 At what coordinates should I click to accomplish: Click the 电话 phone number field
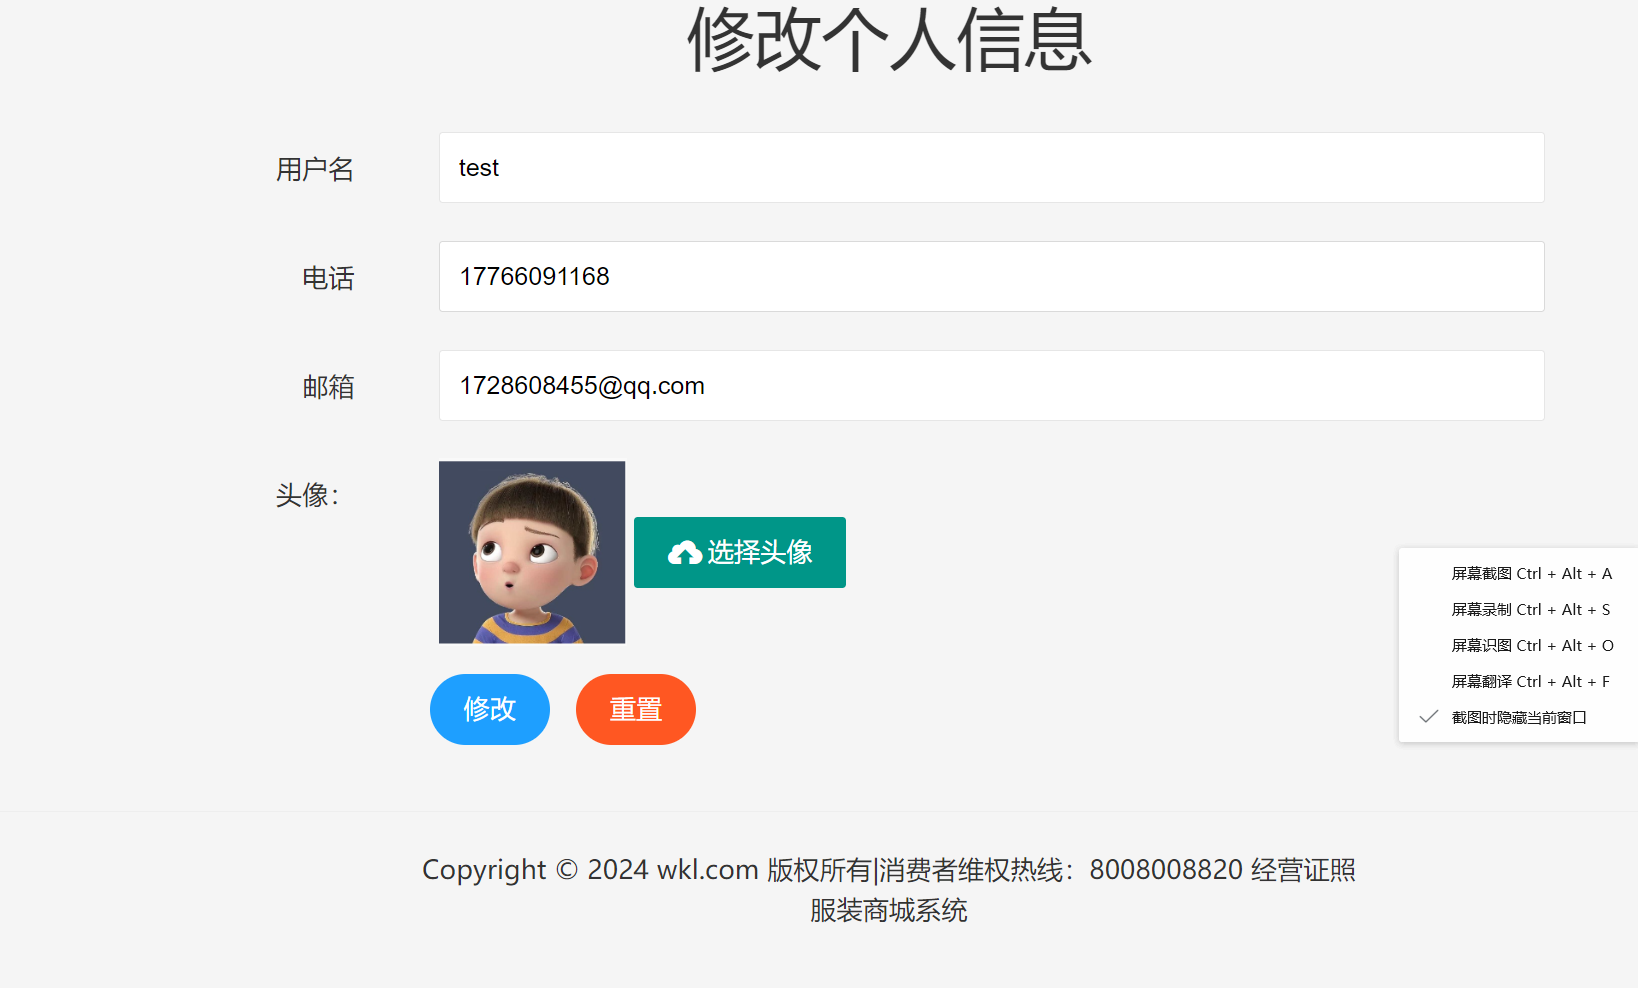[x=990, y=277]
